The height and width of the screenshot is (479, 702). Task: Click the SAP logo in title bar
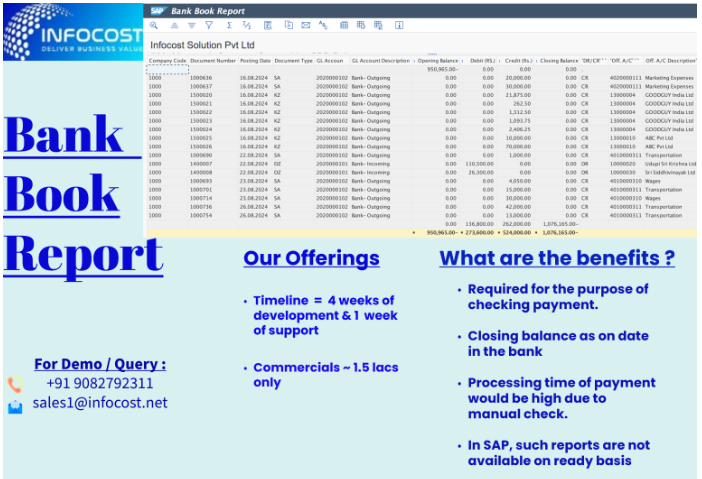coord(158,11)
